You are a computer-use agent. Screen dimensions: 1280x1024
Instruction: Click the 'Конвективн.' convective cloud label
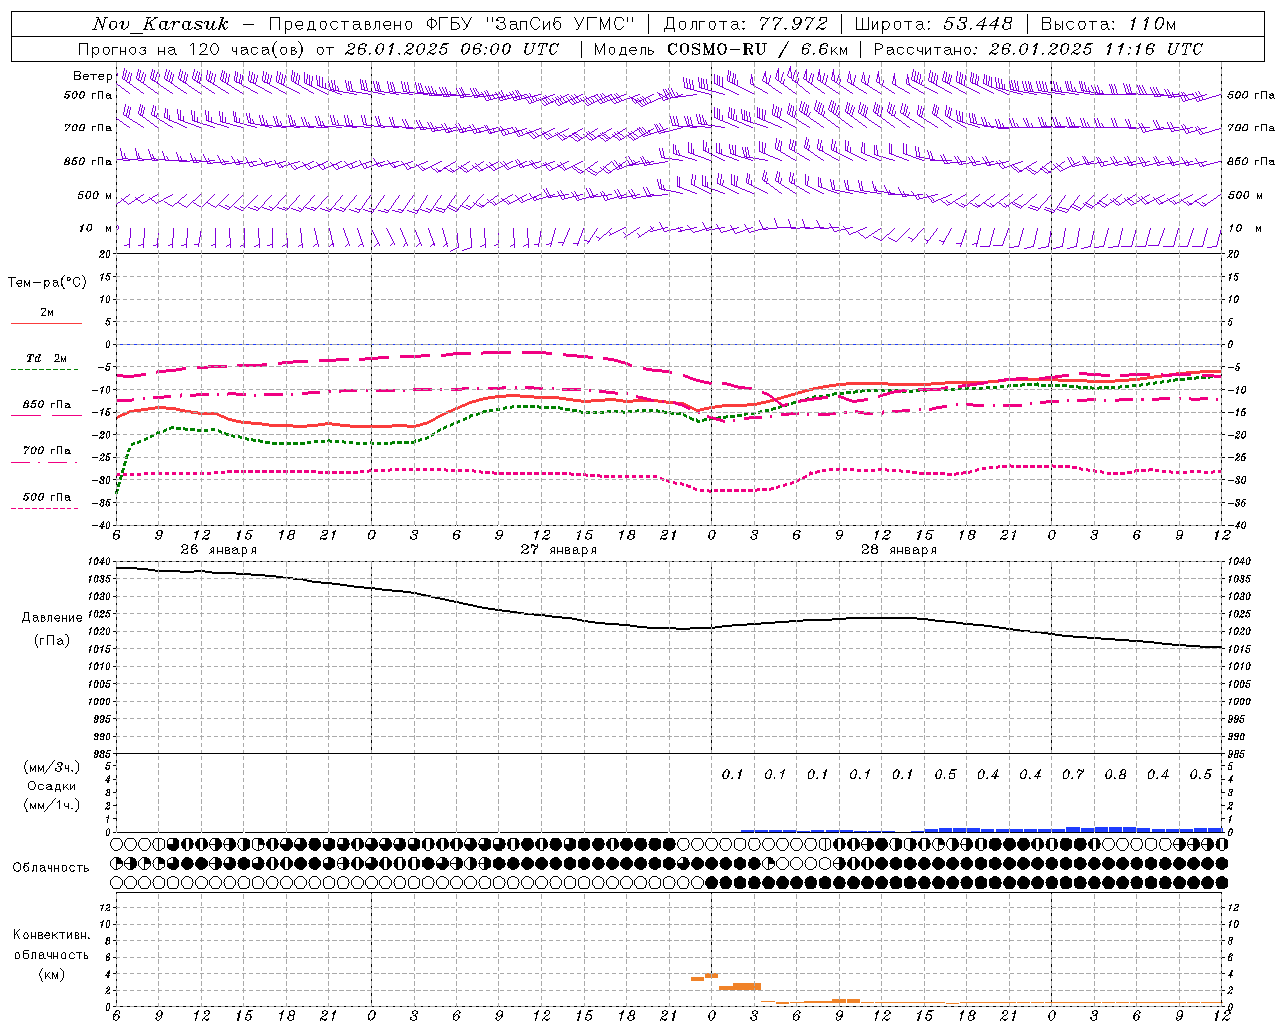pos(51,935)
